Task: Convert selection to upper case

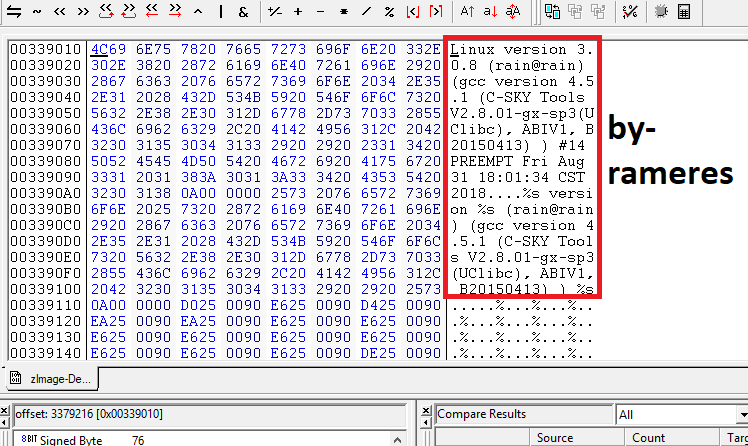Action: [x=468, y=11]
